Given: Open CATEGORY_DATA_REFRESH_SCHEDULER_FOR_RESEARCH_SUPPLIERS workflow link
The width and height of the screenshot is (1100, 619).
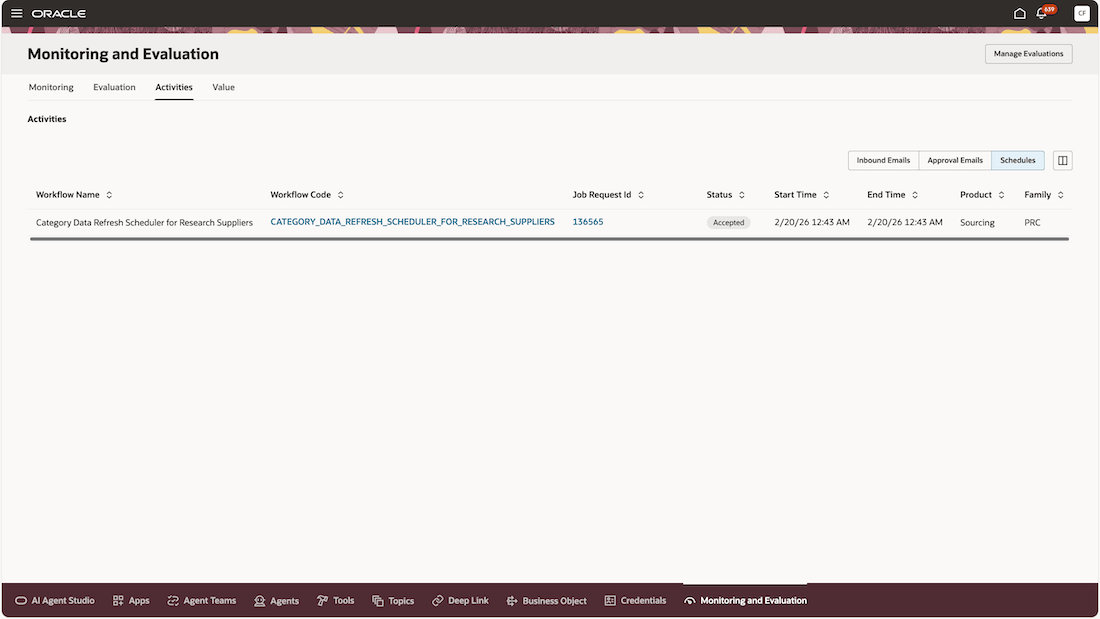Looking at the screenshot, I should 412,222.
